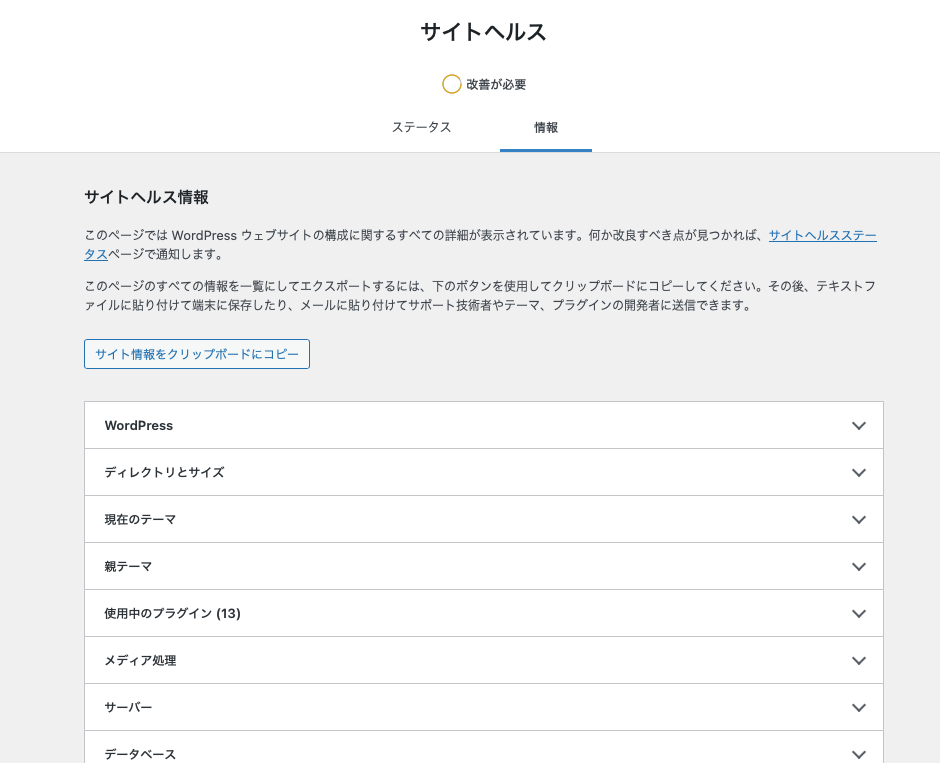
Task: Click the 改善が必要 status circle icon
Action: [451, 85]
